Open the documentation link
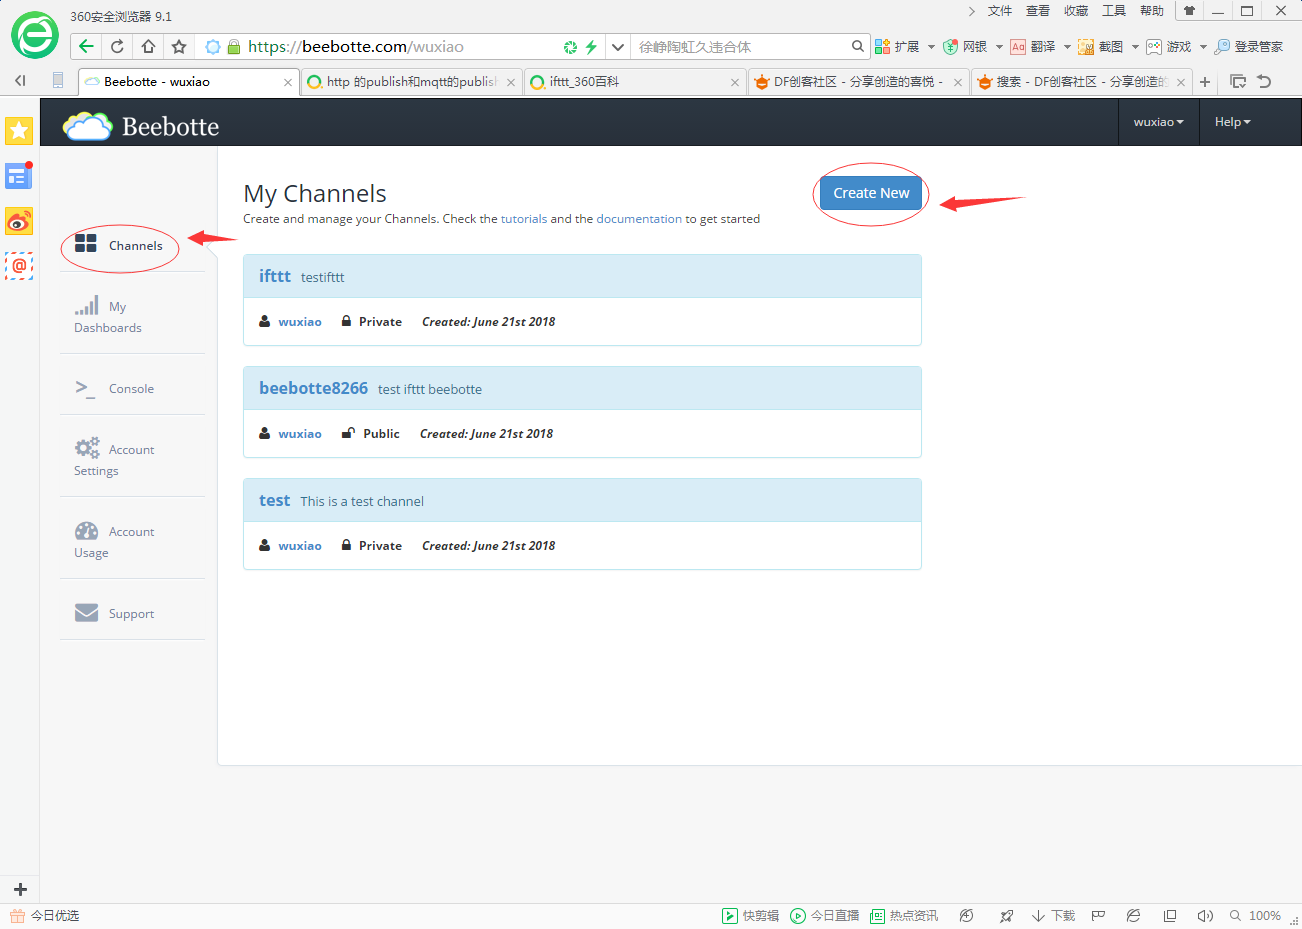This screenshot has width=1302, height=929. click(639, 219)
